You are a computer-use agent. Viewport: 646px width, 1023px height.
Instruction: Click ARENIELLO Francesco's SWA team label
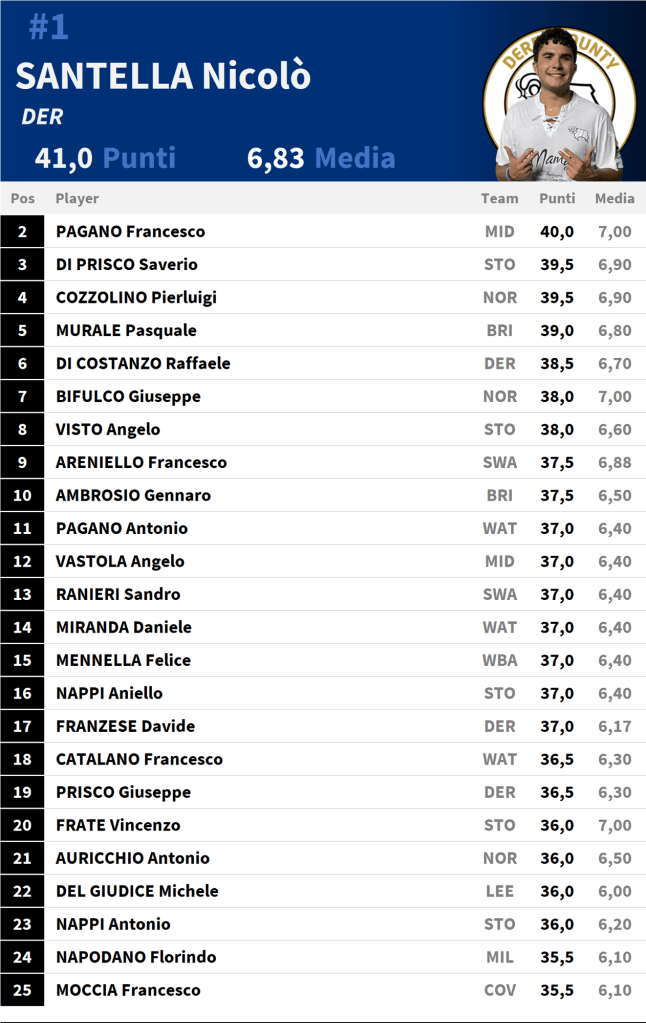point(499,462)
